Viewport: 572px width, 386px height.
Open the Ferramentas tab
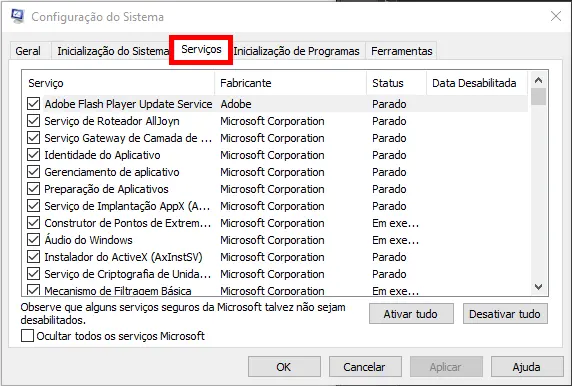[401, 51]
